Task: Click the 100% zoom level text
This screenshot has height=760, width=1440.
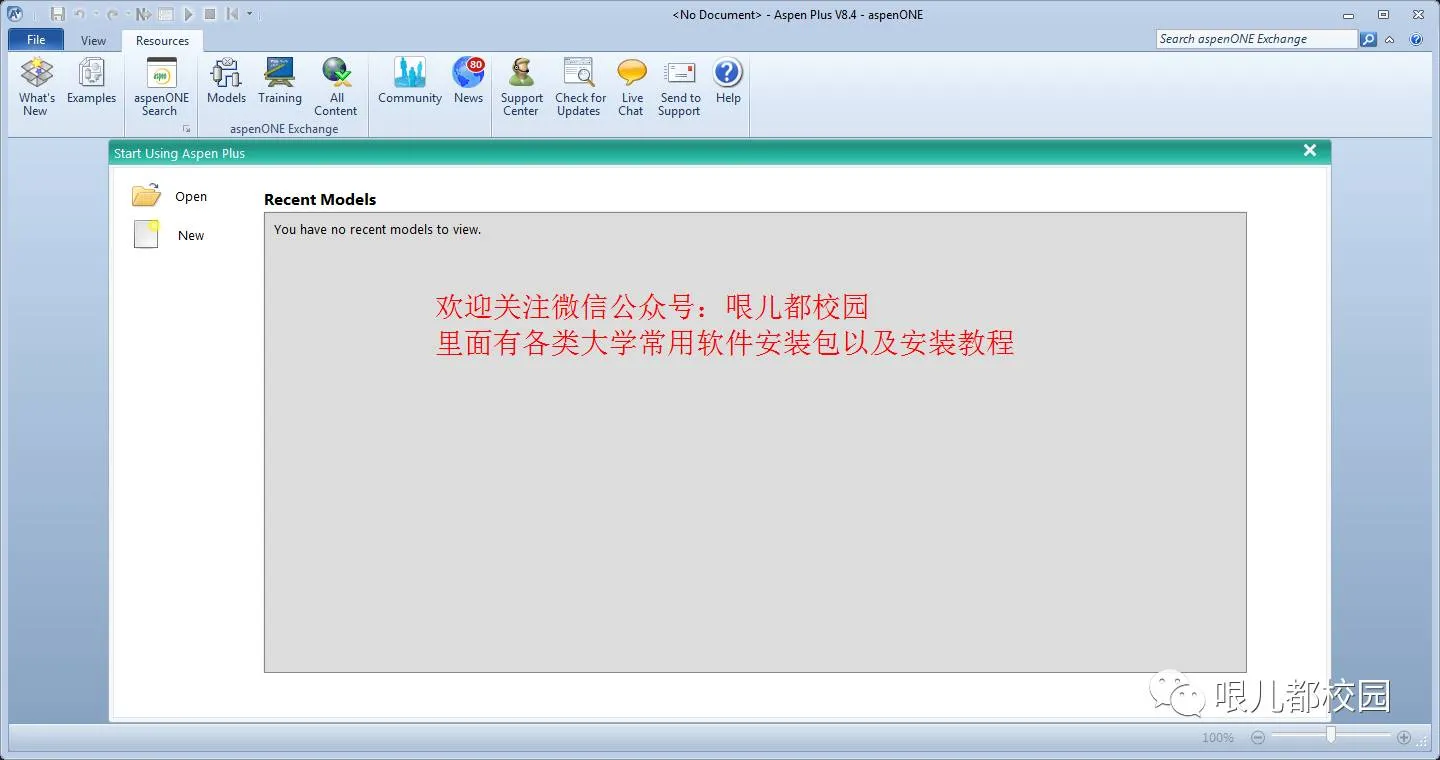Action: coord(1218,738)
